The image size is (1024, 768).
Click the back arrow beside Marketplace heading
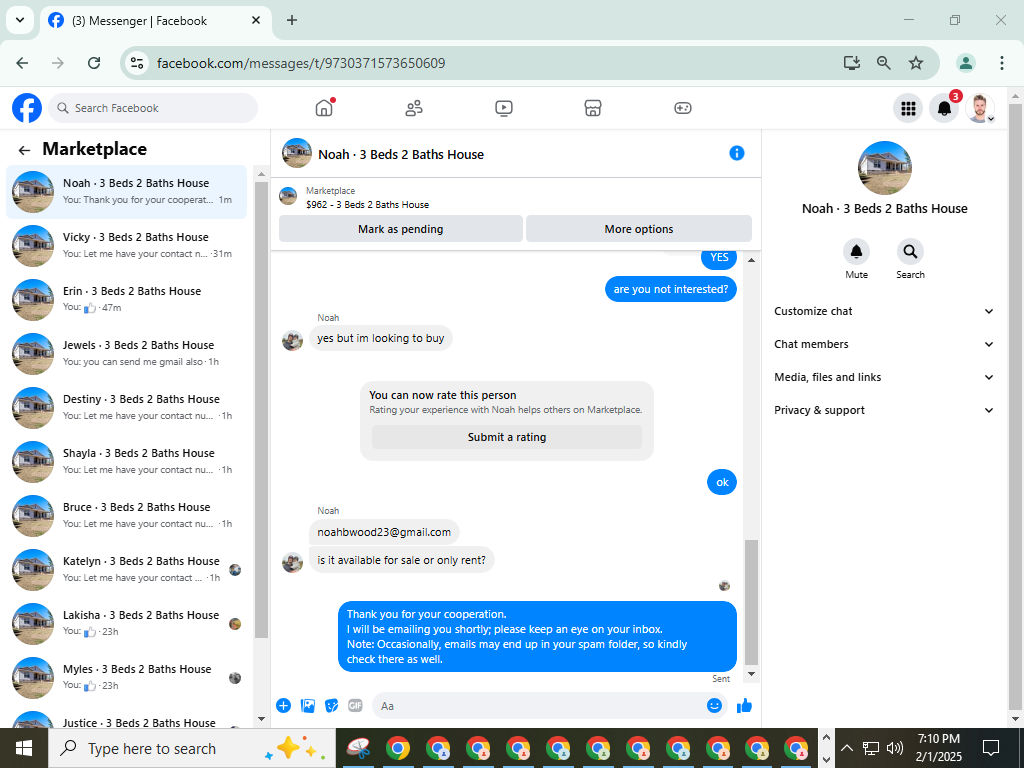(24, 150)
